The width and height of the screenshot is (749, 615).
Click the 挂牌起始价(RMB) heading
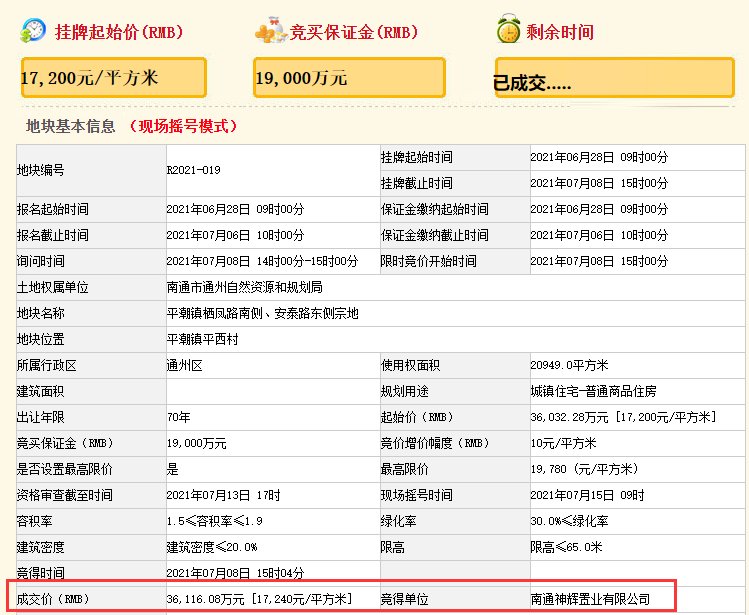(x=119, y=32)
